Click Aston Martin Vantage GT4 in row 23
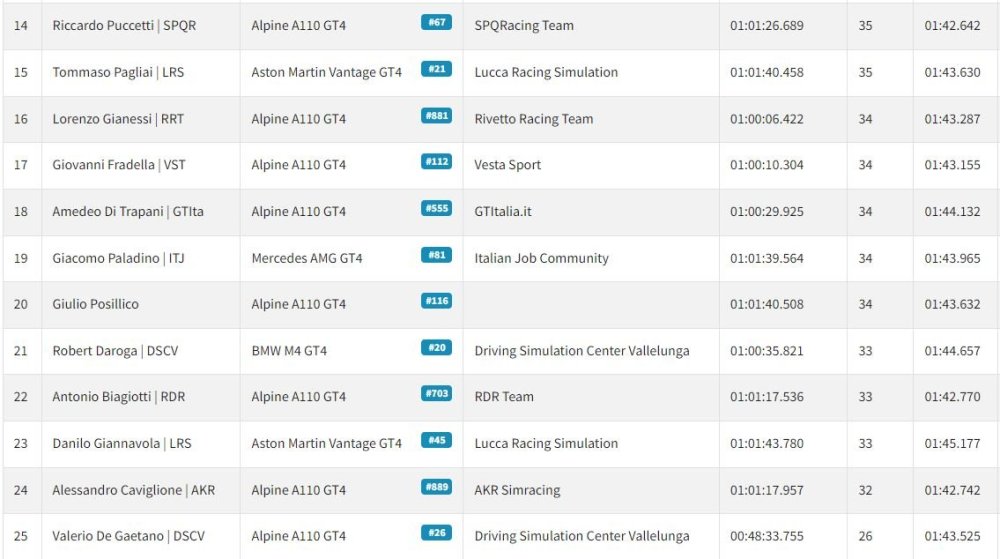 coord(327,443)
